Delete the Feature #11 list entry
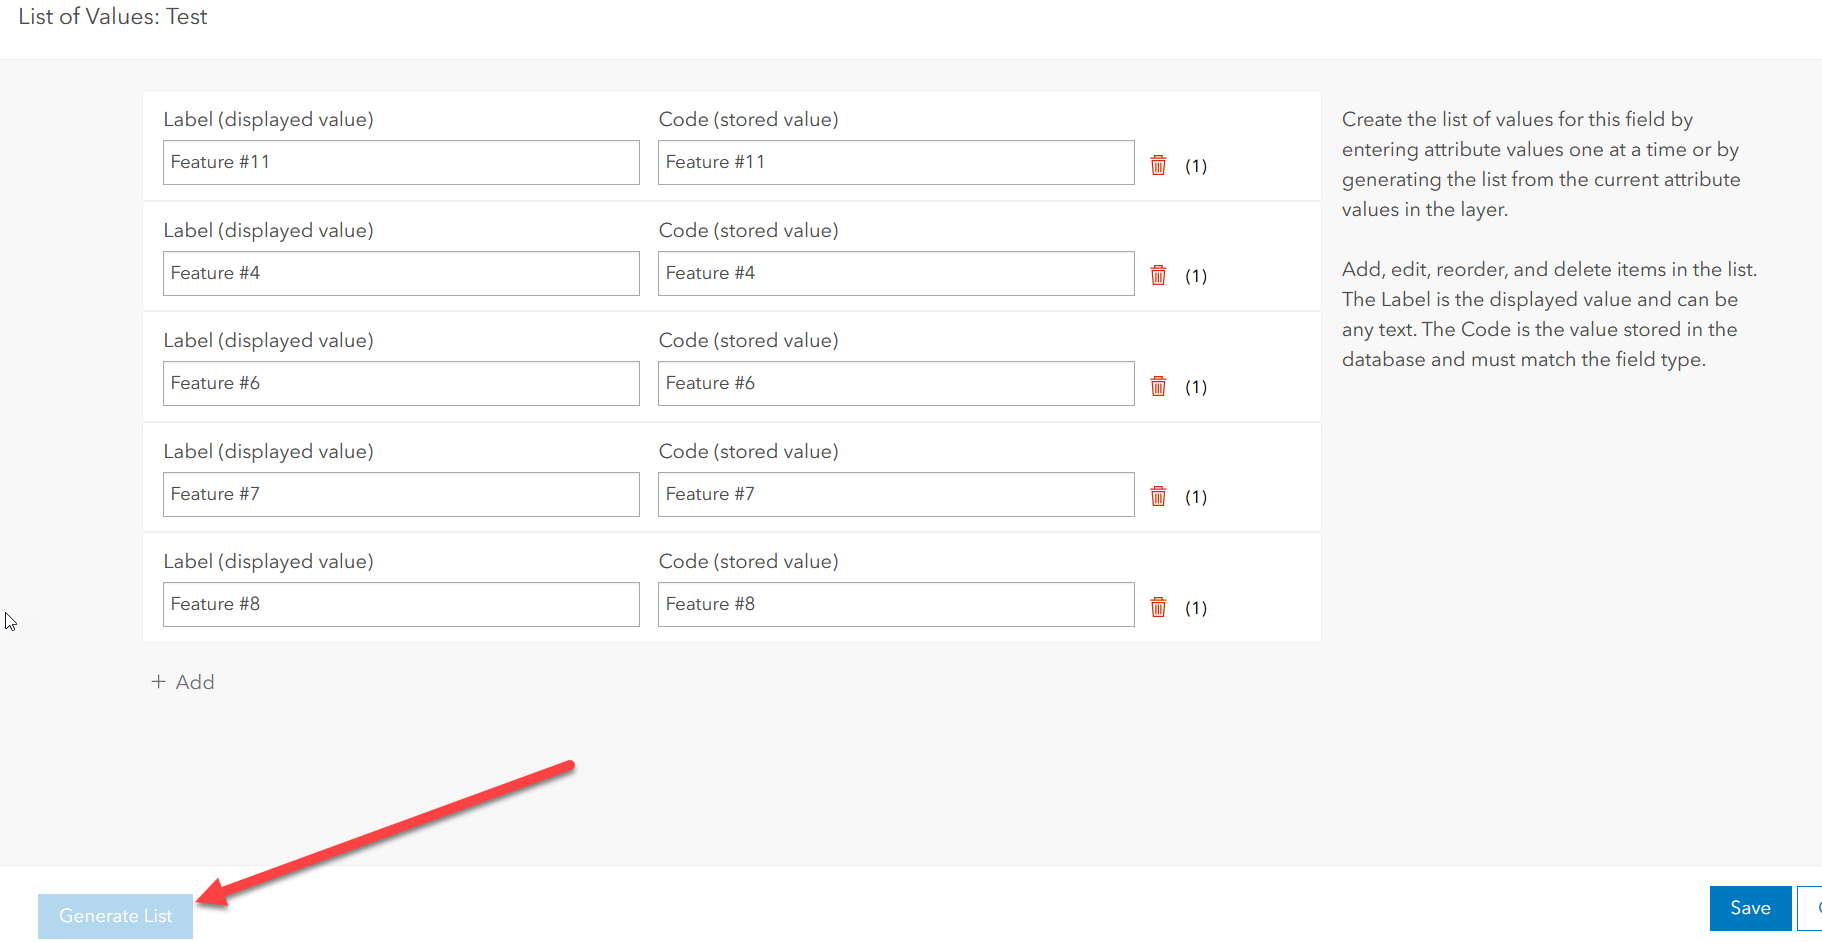 pyautogui.click(x=1158, y=165)
